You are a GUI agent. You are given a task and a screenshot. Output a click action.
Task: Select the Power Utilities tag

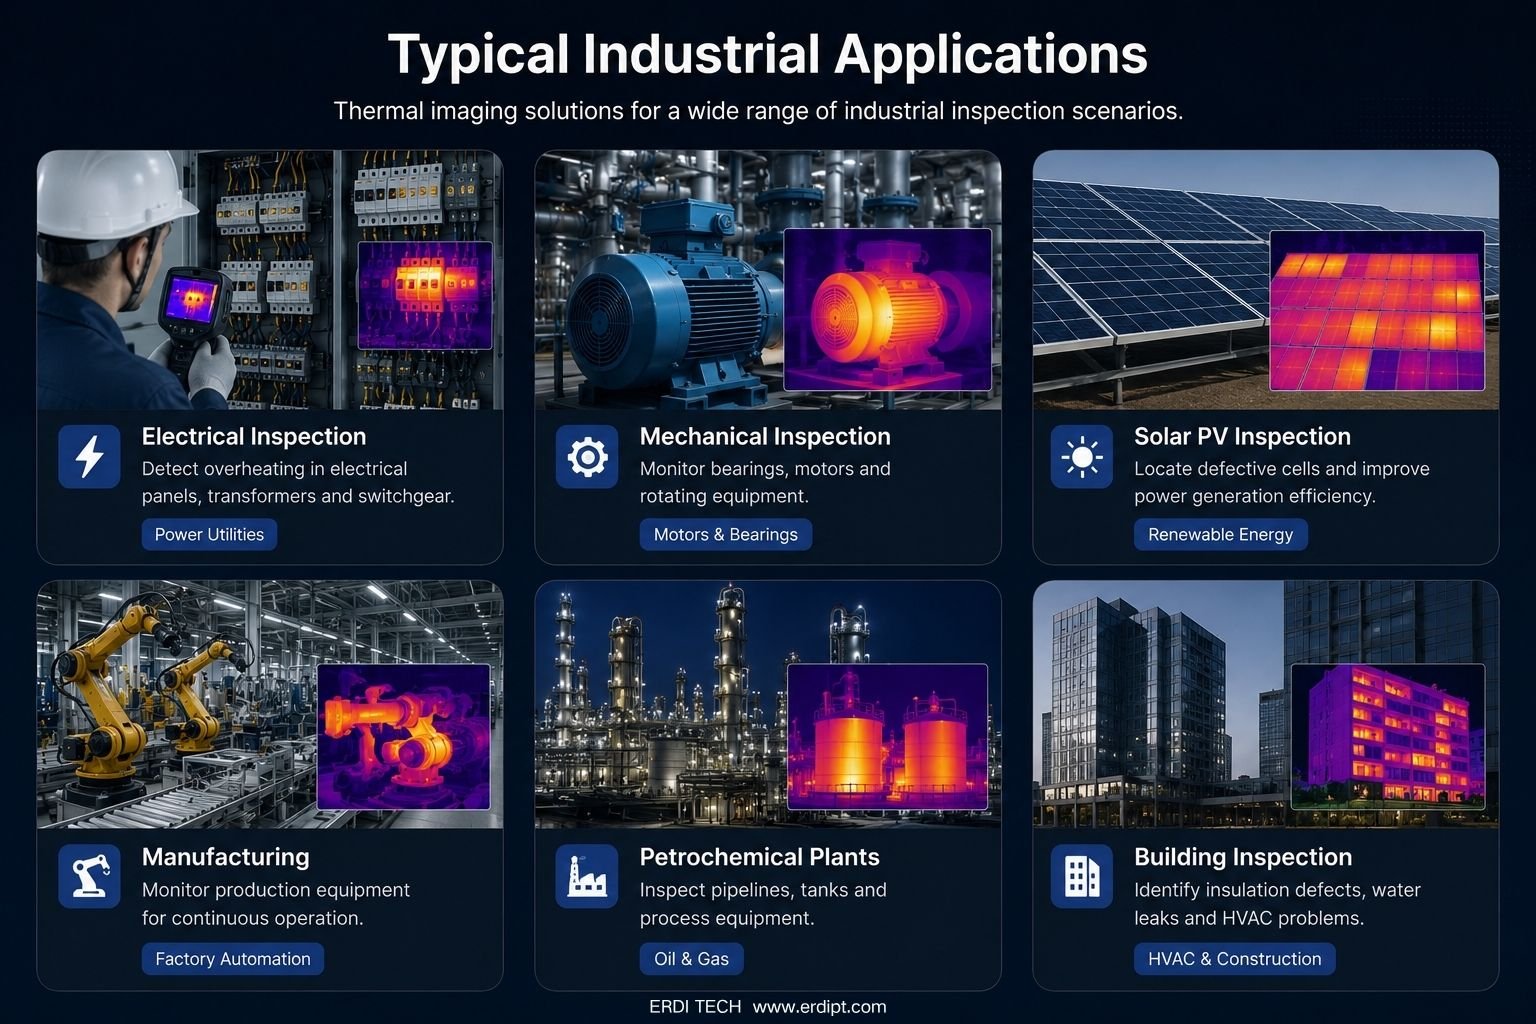coord(209,534)
